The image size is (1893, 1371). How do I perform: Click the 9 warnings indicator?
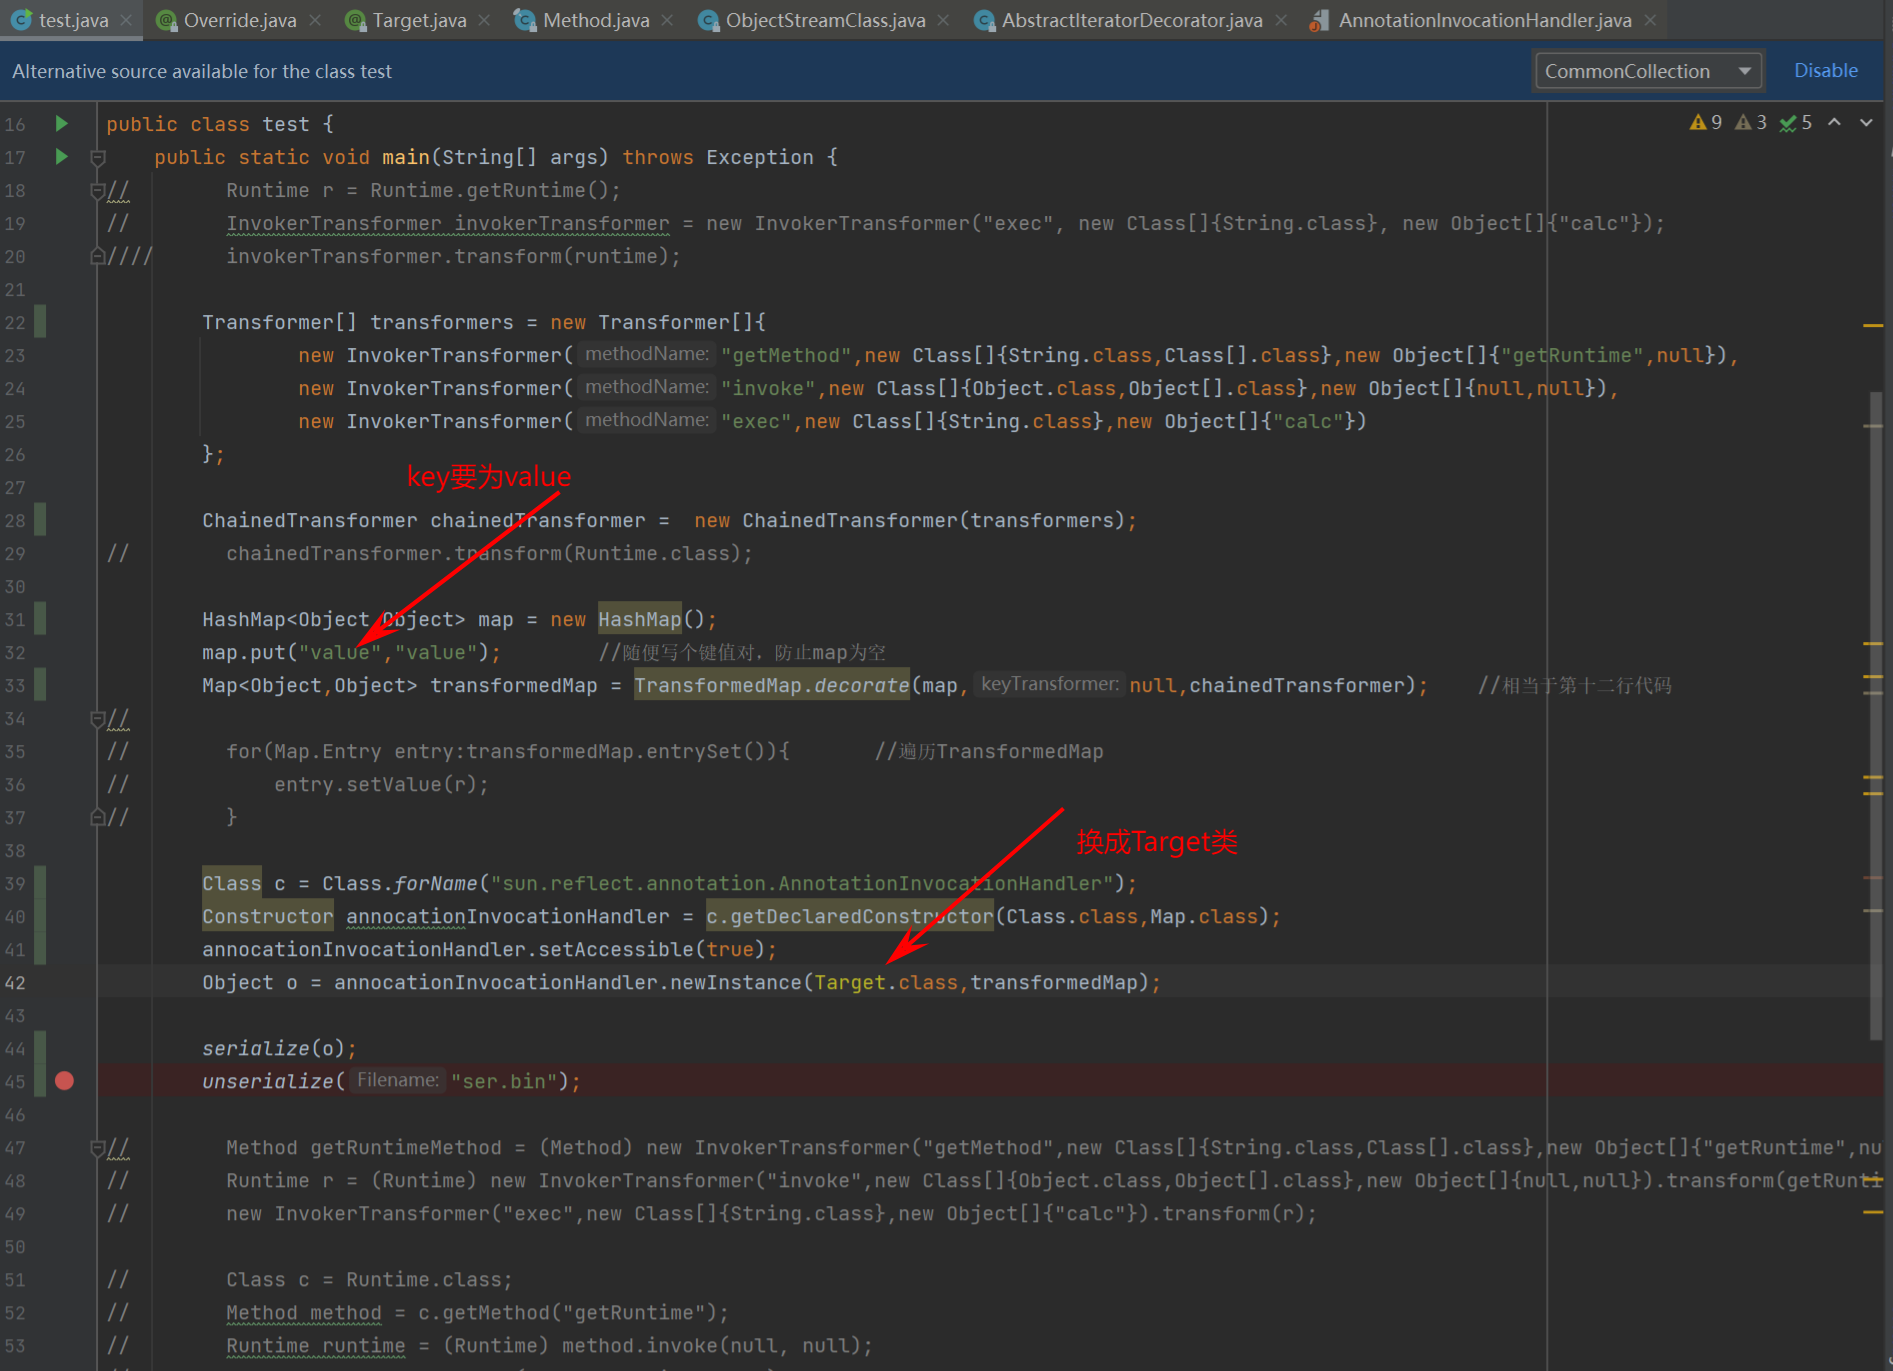(x=1706, y=123)
